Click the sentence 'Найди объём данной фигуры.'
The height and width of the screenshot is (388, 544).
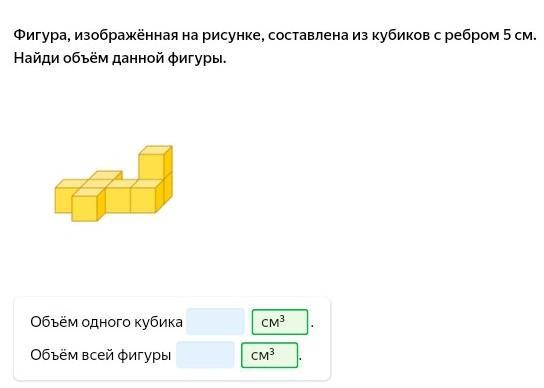[x=120, y=58]
